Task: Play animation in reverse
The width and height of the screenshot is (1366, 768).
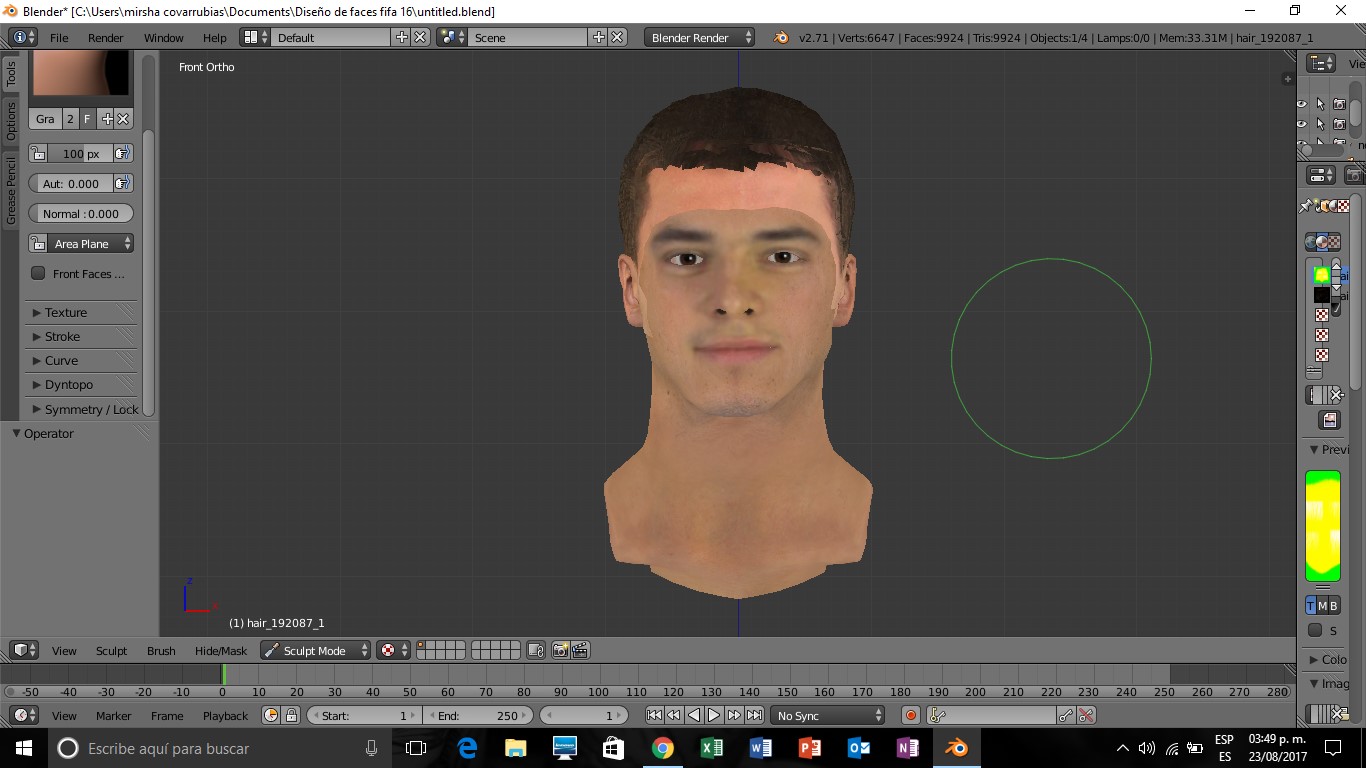Action: click(694, 715)
